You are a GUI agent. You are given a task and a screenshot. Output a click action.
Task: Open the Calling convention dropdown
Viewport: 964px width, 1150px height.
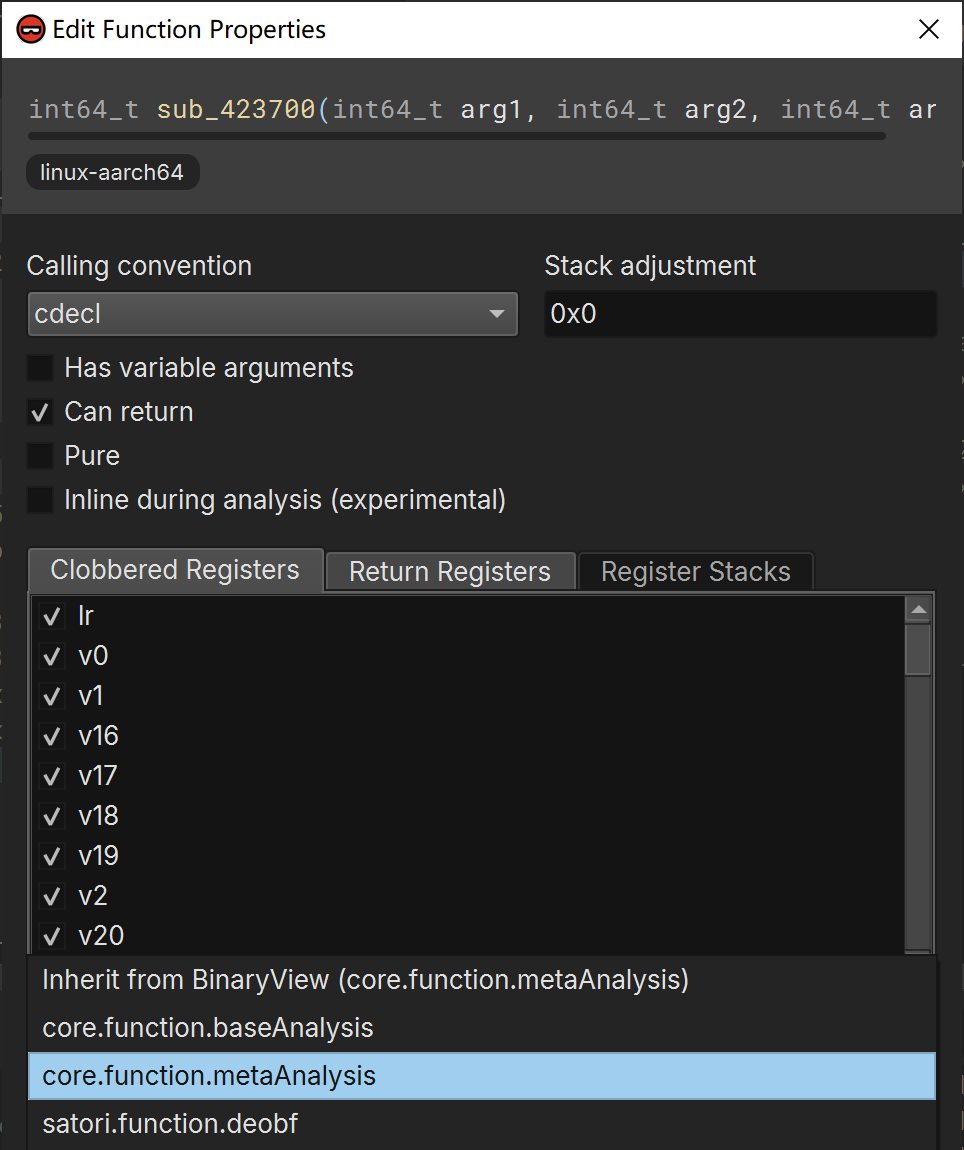272,314
